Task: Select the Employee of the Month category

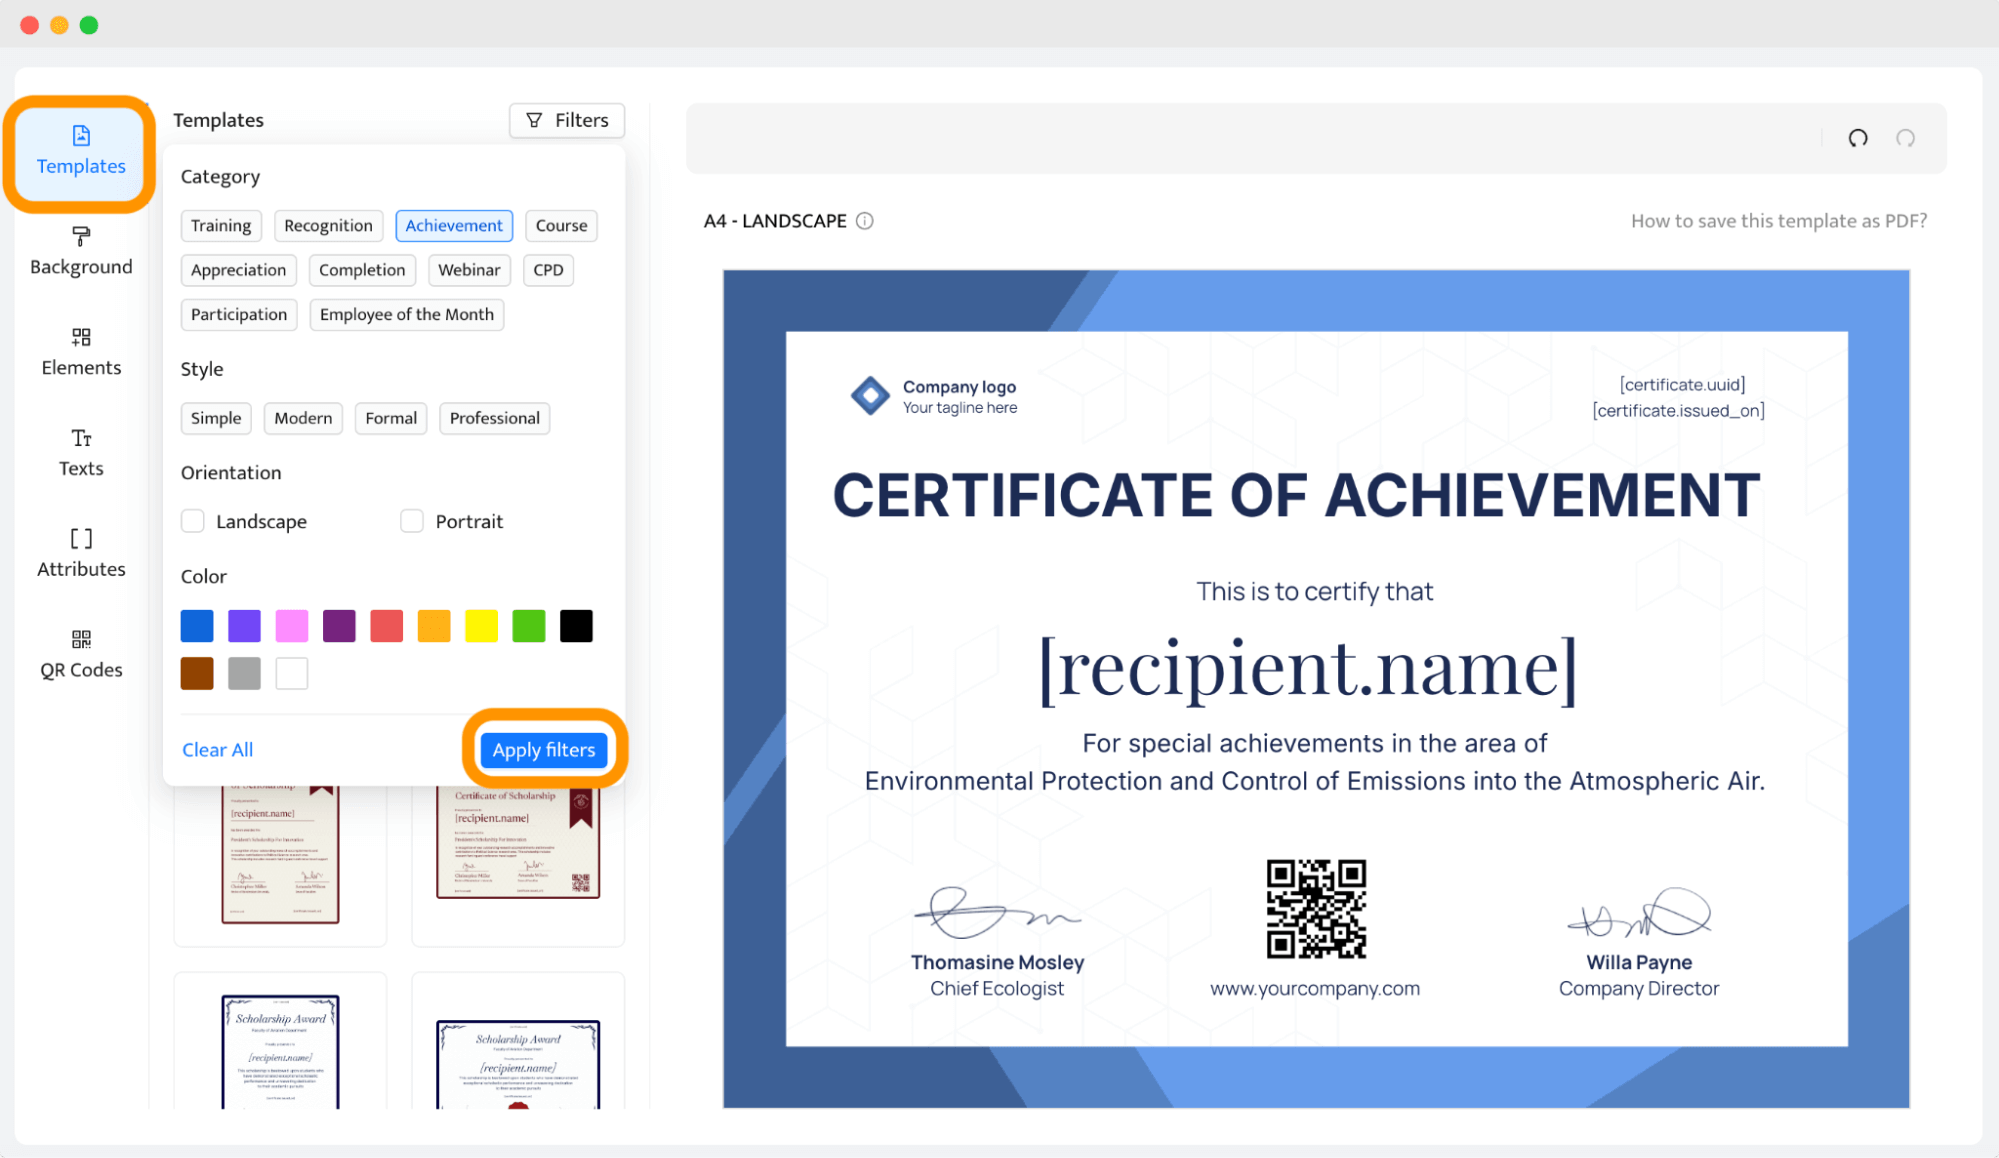Action: point(406,314)
